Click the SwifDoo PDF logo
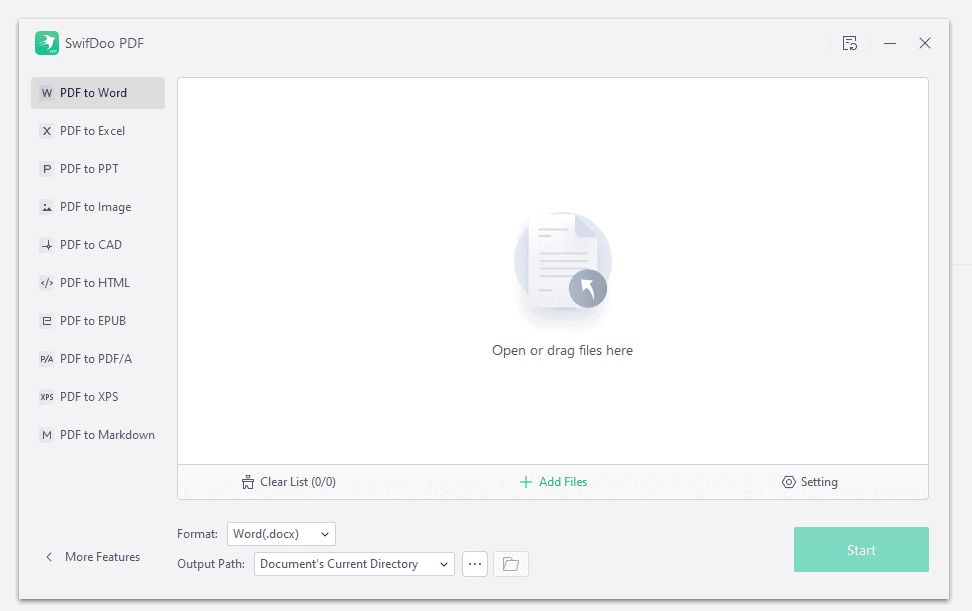Viewport: 972px width, 611px height. (47, 43)
